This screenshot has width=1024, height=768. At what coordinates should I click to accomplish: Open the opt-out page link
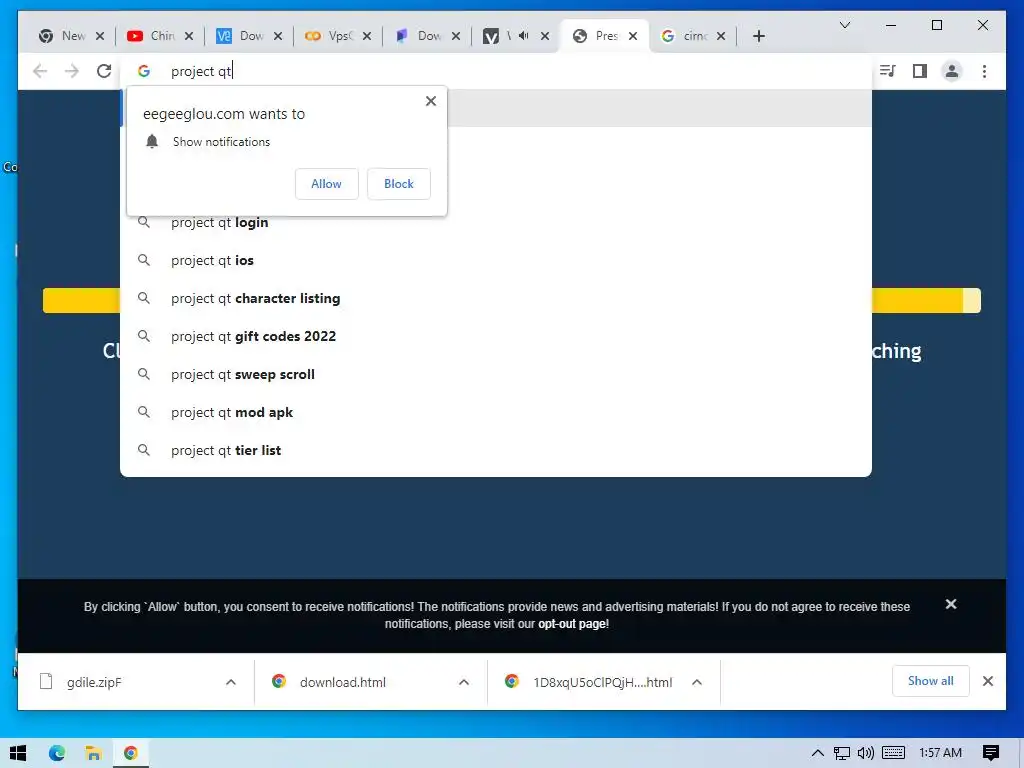pyautogui.click(x=572, y=624)
